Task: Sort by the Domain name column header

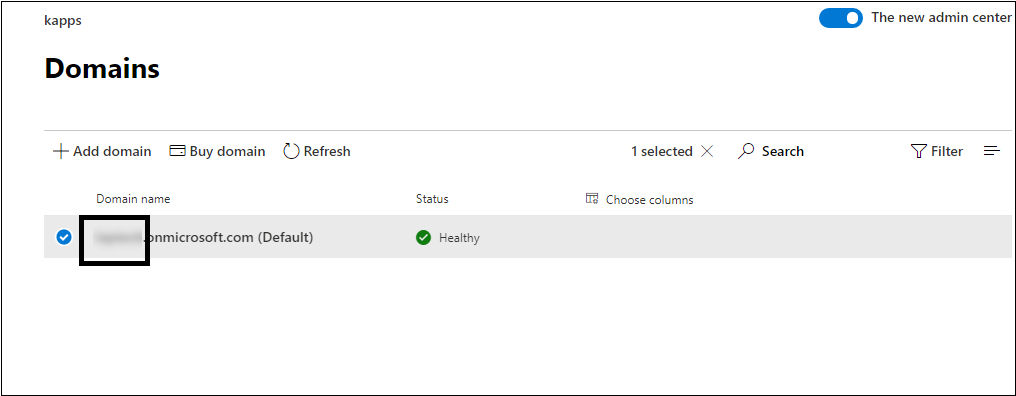Action: pos(133,199)
